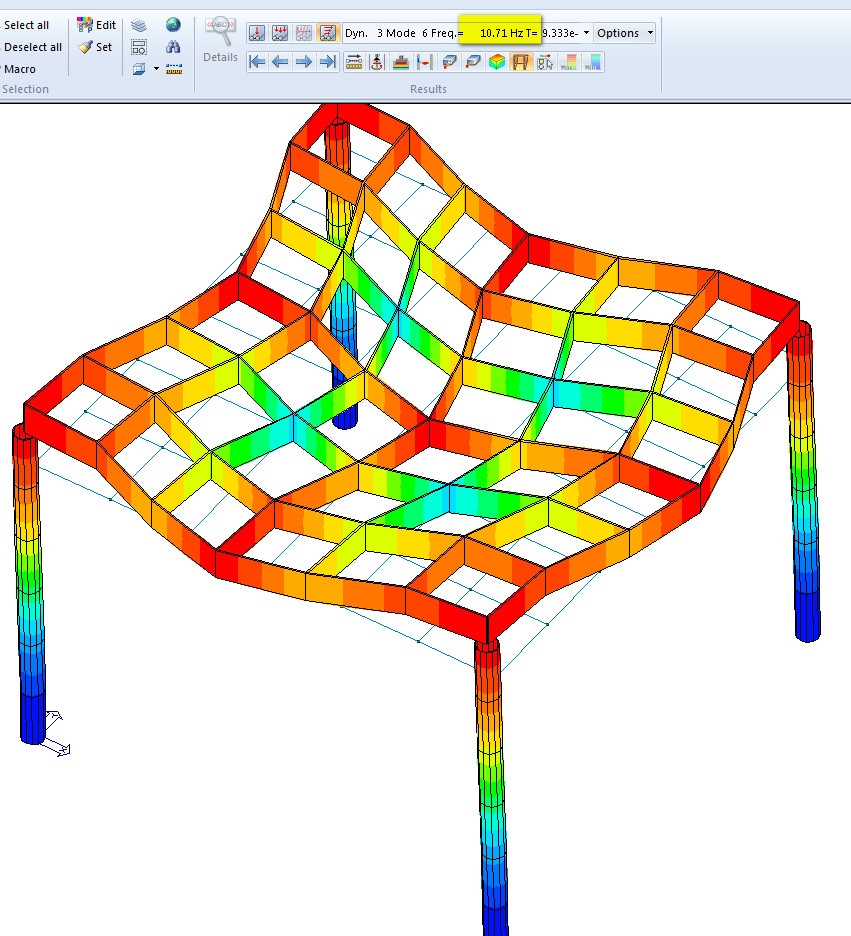Toggle the highlighted dynamic mode results icon

tap(328, 33)
